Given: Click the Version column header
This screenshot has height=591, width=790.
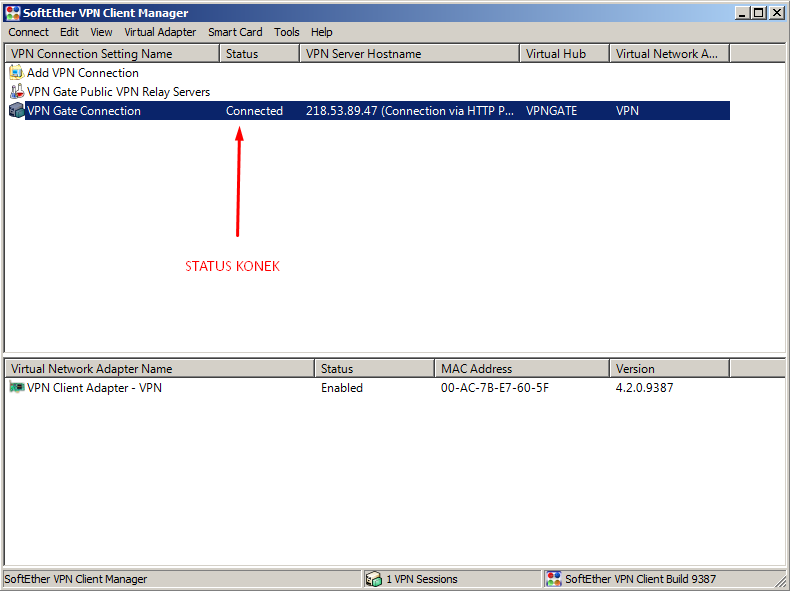Looking at the screenshot, I should [670, 369].
